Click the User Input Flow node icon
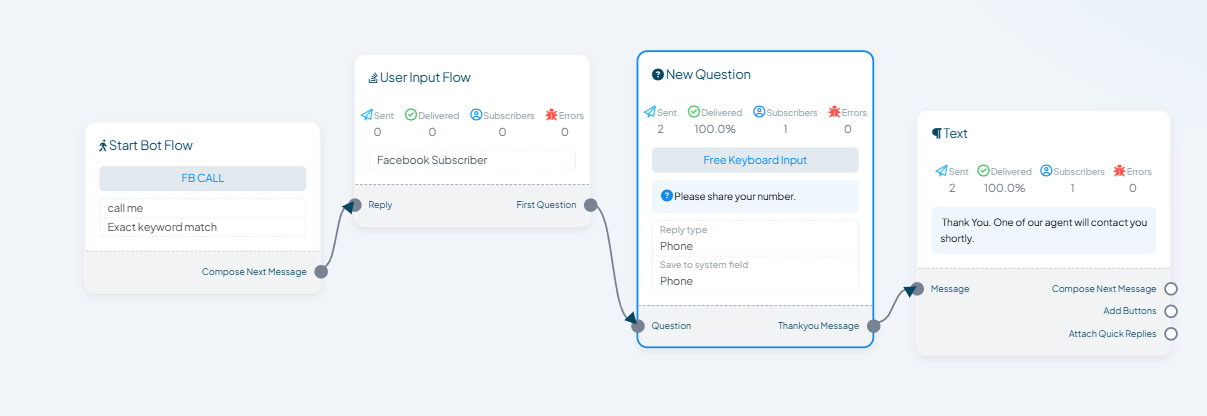The width and height of the screenshot is (1207, 416). coord(373,77)
